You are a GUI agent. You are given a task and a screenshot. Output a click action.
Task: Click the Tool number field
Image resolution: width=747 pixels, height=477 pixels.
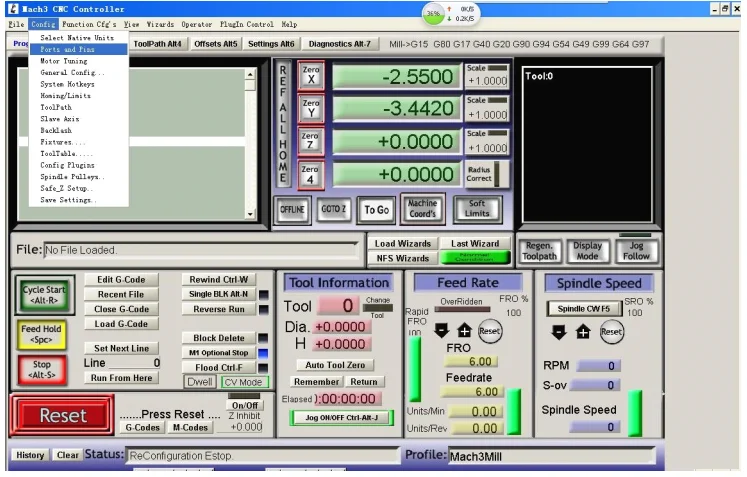click(x=338, y=305)
